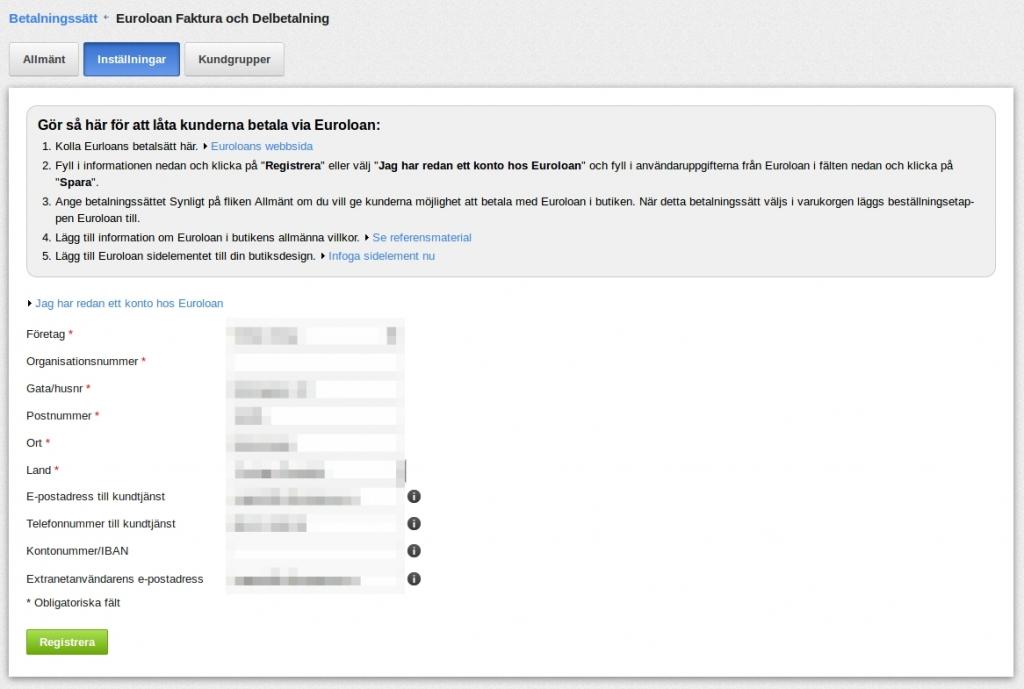The width and height of the screenshot is (1024, 689).
Task: Click the 'E-postadress till kundtjänst' label
Action: coord(95,496)
